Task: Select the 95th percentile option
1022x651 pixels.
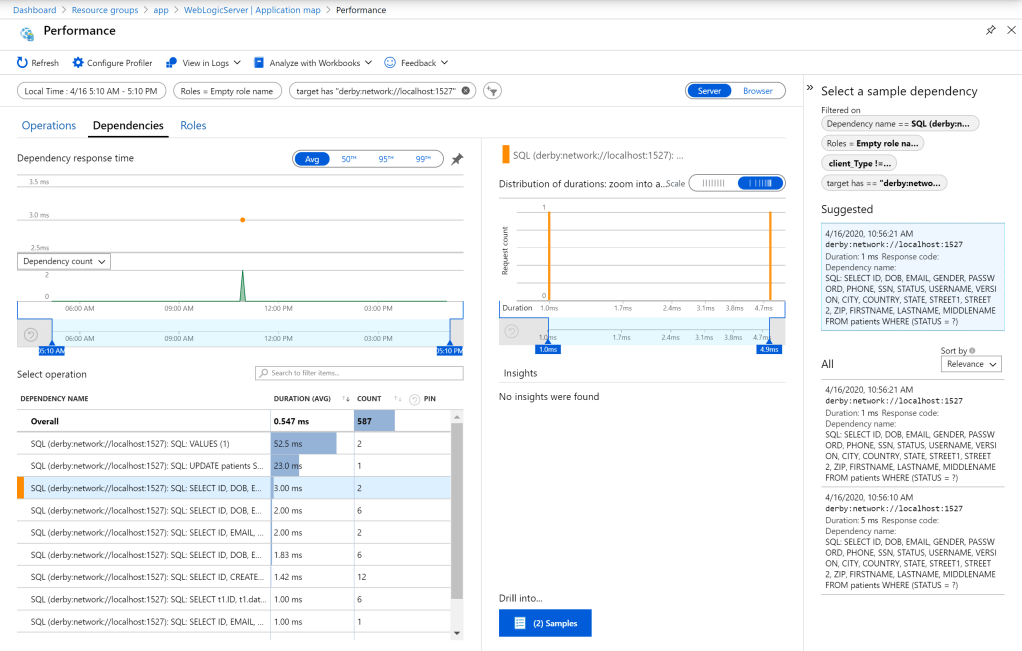Action: [387, 159]
